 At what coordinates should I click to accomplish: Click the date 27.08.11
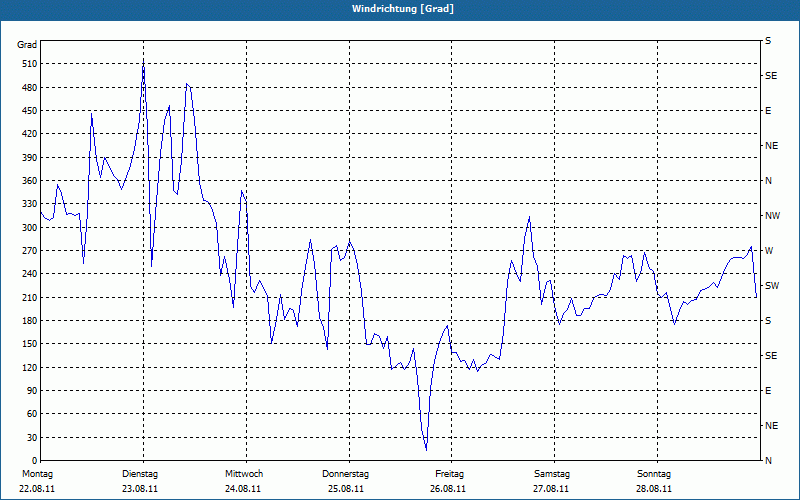tap(551, 489)
